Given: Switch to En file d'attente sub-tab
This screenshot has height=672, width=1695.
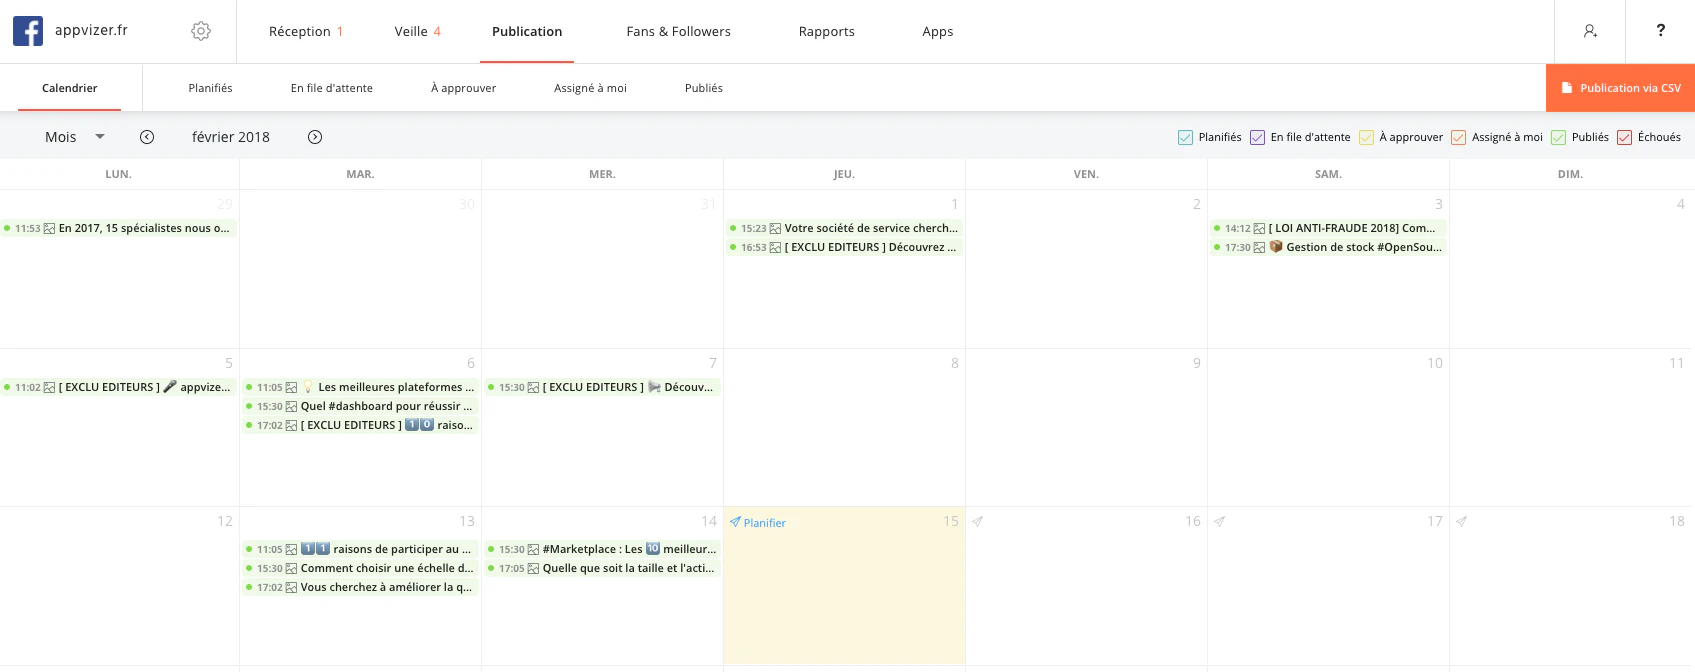Looking at the screenshot, I should point(331,88).
